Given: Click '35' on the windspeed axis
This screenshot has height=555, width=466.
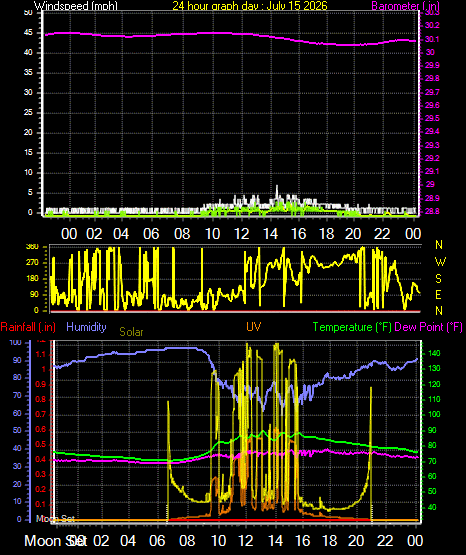Looking at the screenshot, I should [28, 73].
